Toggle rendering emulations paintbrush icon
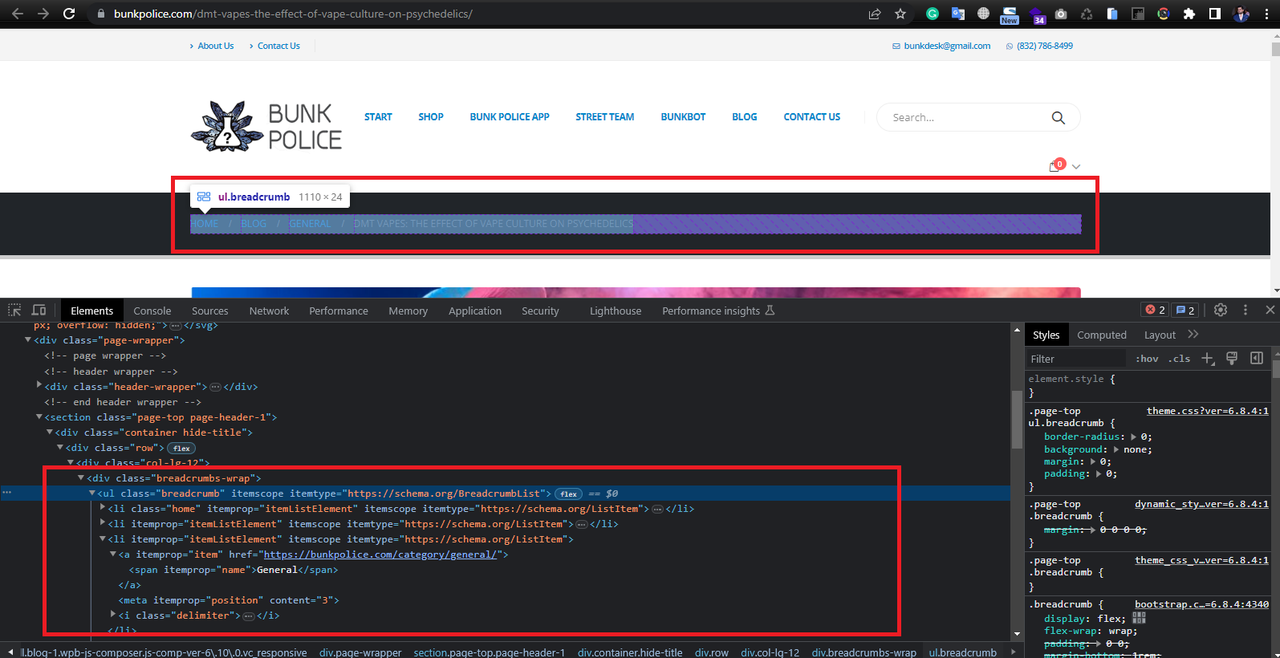The height and width of the screenshot is (658, 1280). pos(1232,358)
